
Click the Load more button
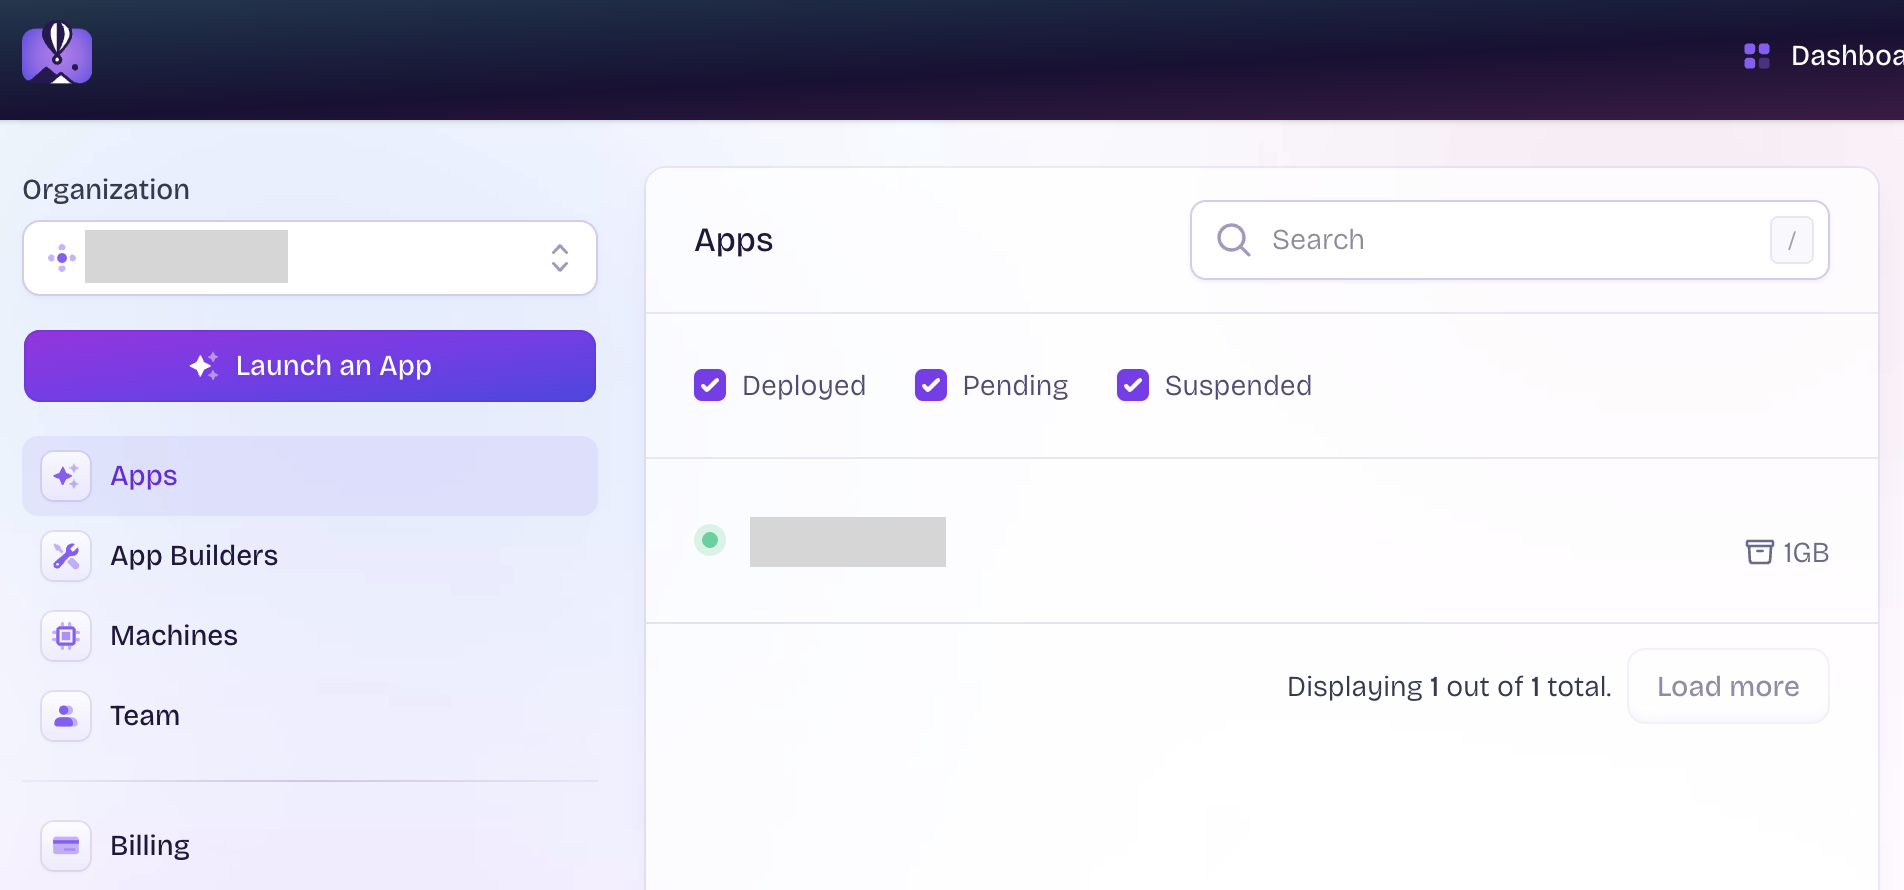1728,686
